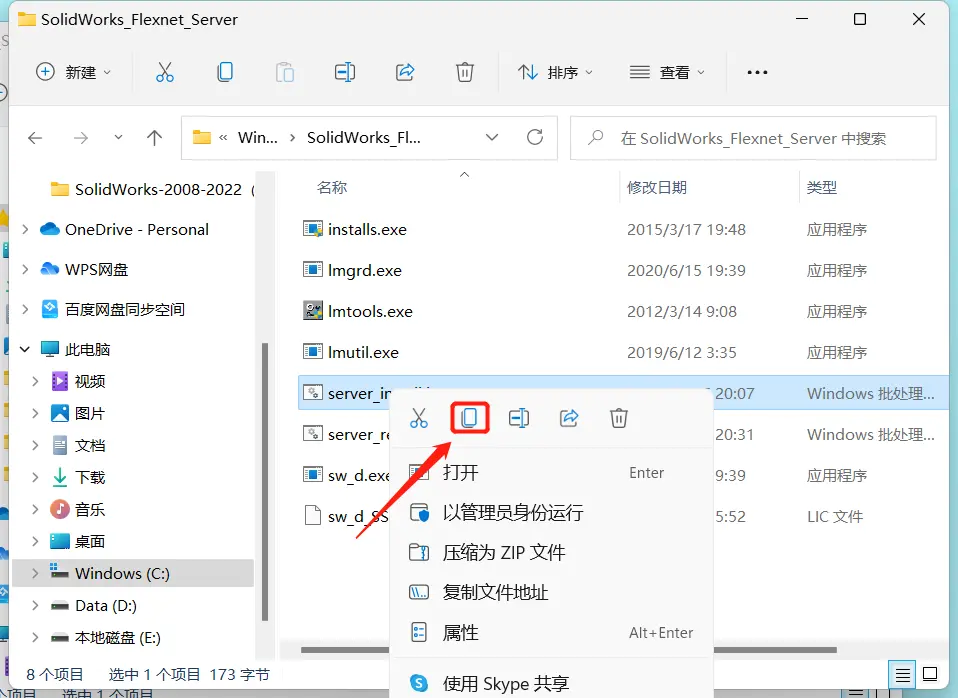Expand the 下载 folder node
This screenshot has height=698, width=958.
35,477
